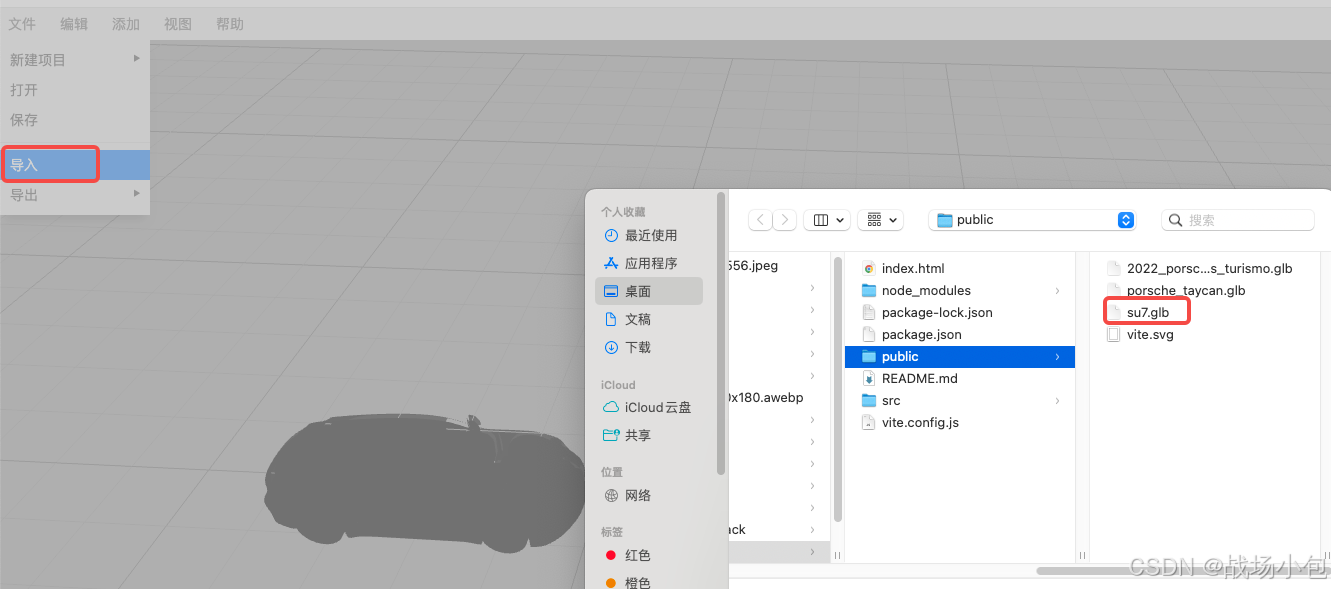Click the 下载 download icon
1331x589 pixels.
[x=612, y=347]
